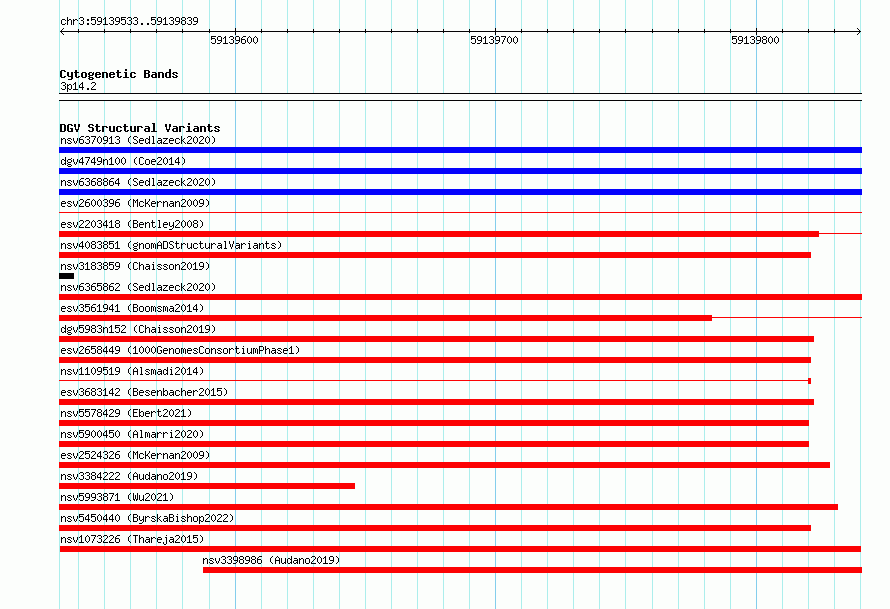Viewport: 890px width, 609px height.
Task: Open variant label nsv1073226 (Thareja2015)
Action: click(x=132, y=539)
